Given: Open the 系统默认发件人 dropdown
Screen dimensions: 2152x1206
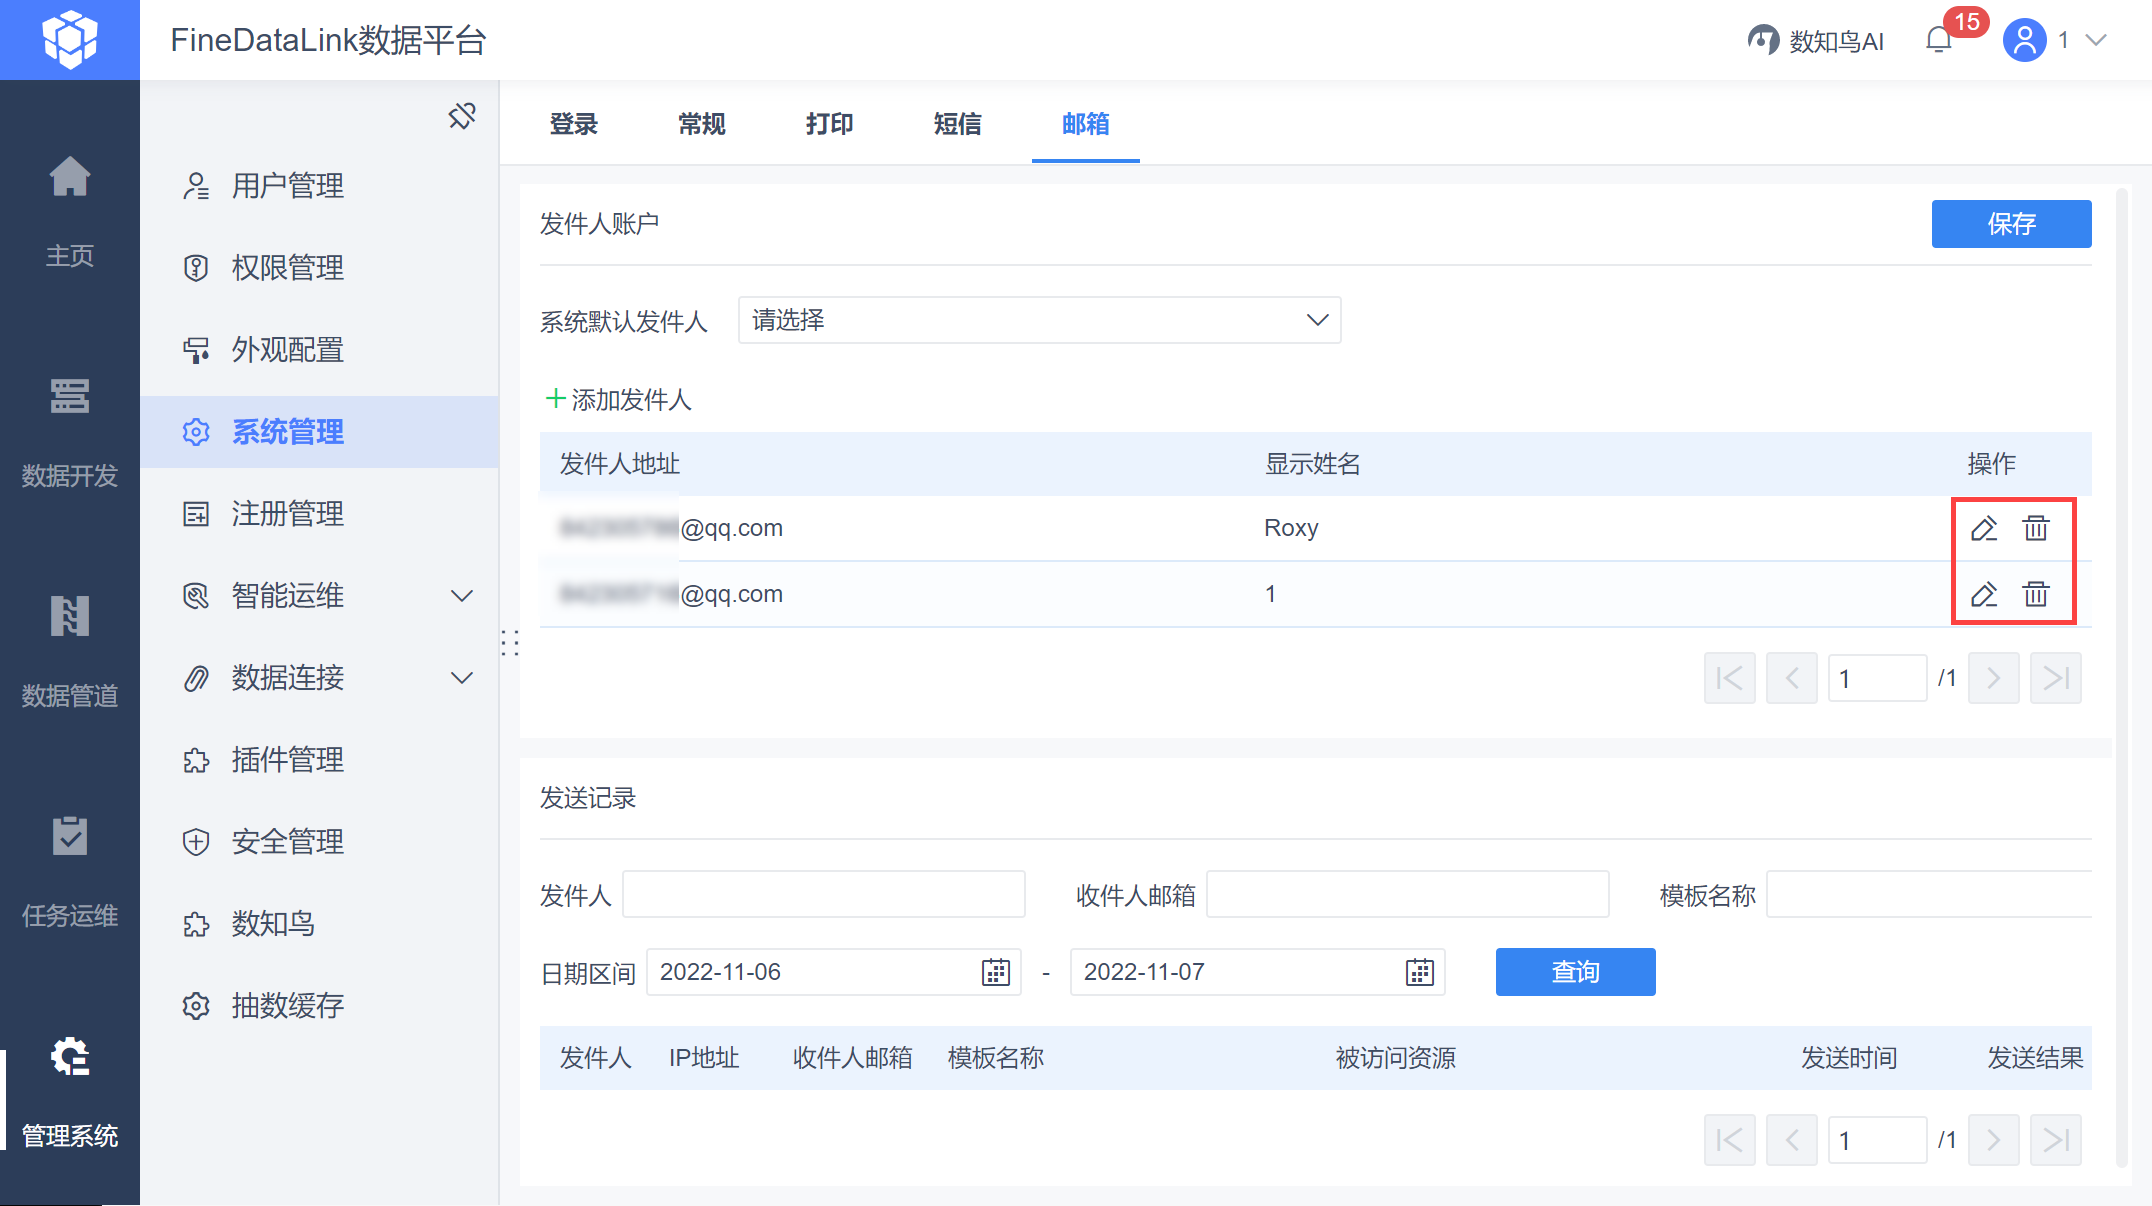Looking at the screenshot, I should [x=1039, y=320].
